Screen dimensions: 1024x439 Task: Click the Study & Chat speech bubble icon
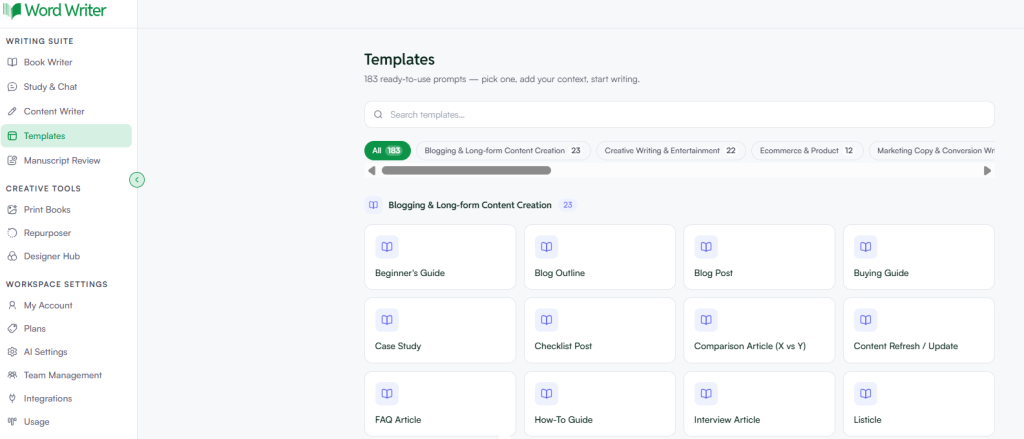[12, 87]
